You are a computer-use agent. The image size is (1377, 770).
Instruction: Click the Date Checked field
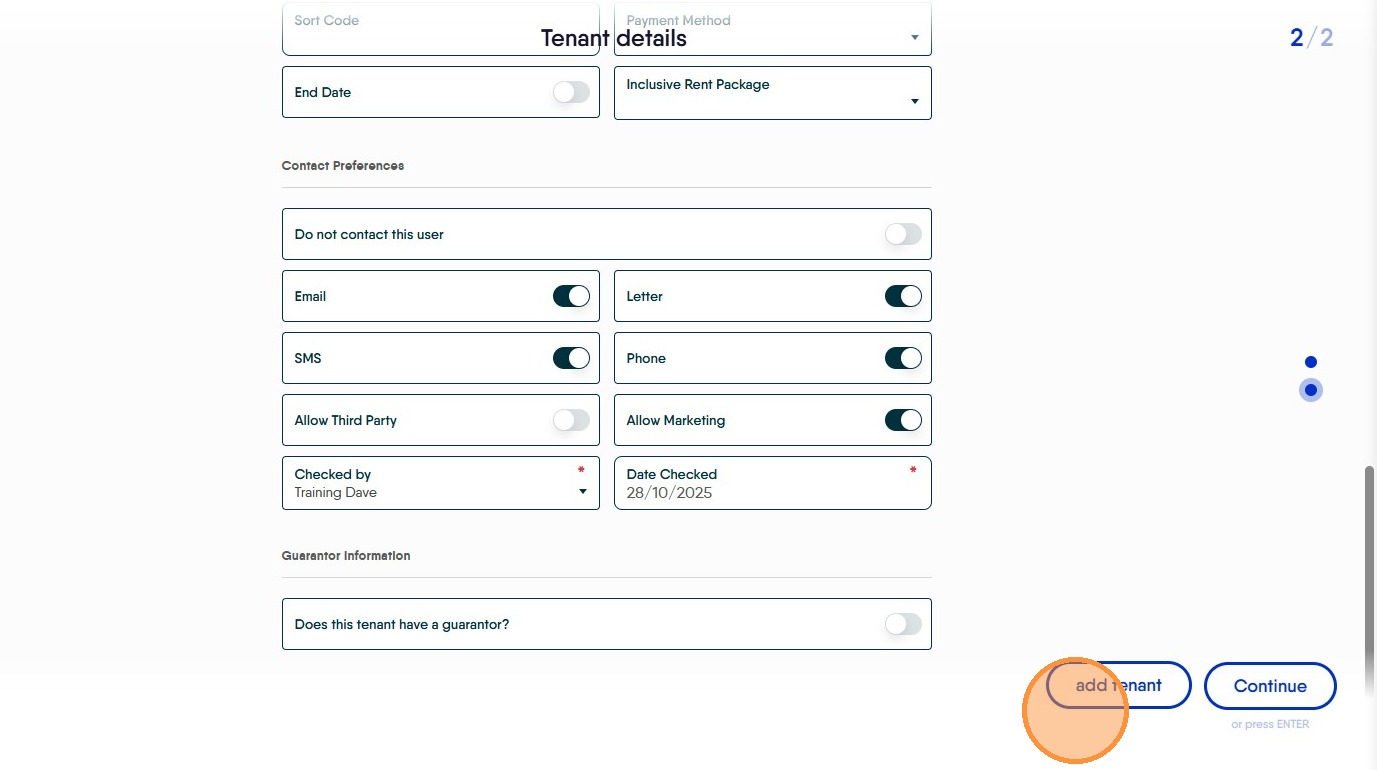[772, 483]
